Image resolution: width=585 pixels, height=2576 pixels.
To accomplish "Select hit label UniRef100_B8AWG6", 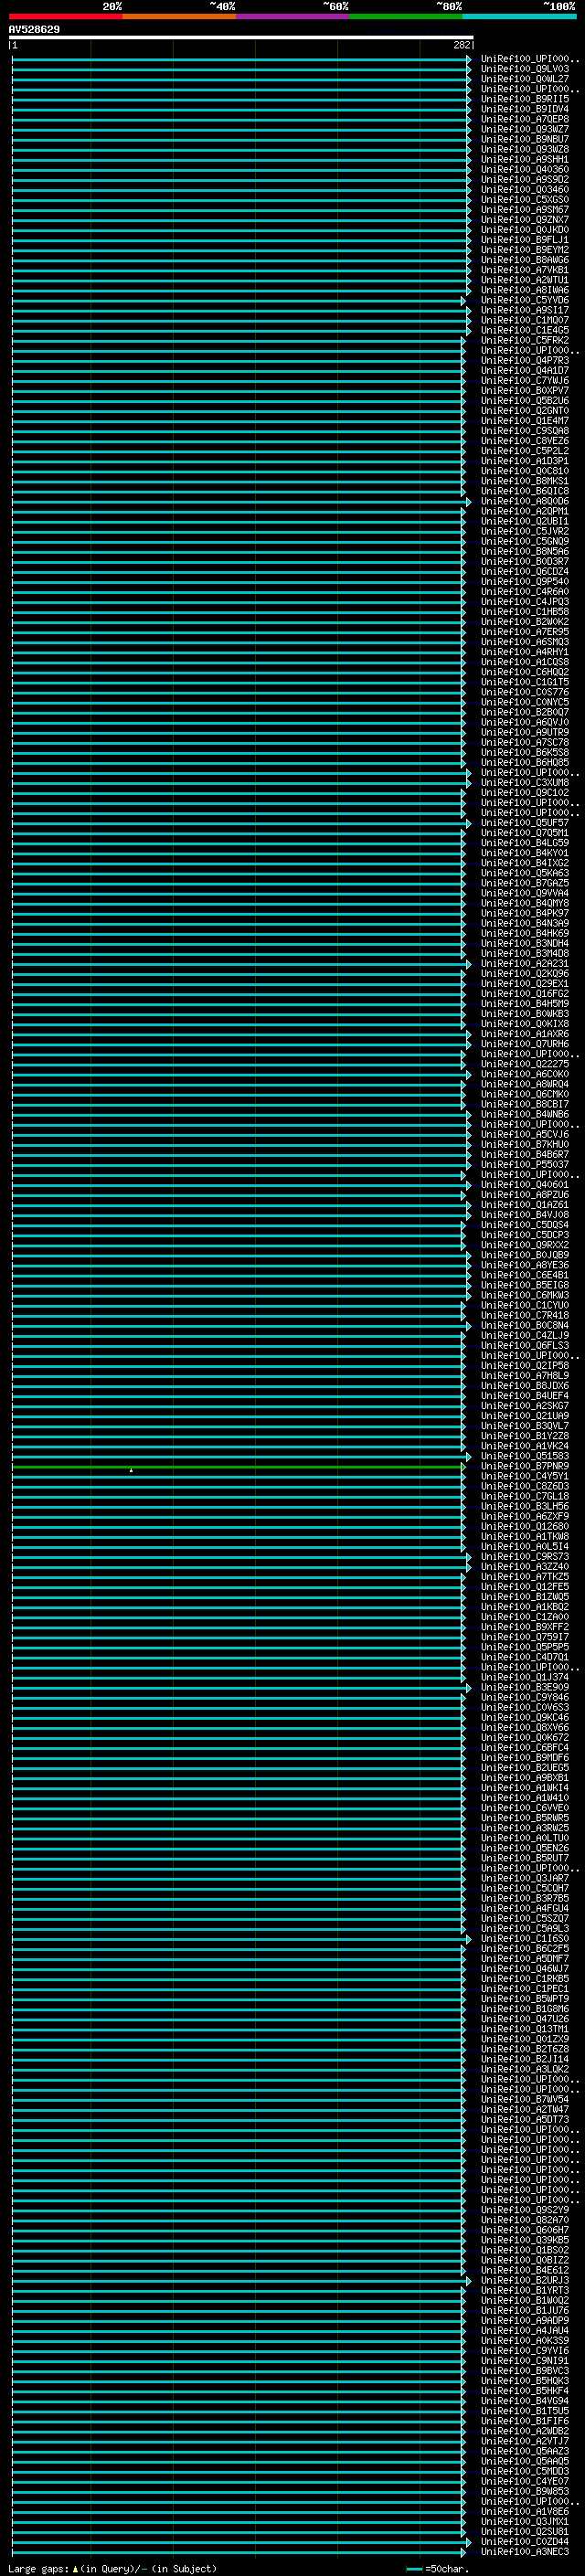I will pyautogui.click(x=524, y=260).
